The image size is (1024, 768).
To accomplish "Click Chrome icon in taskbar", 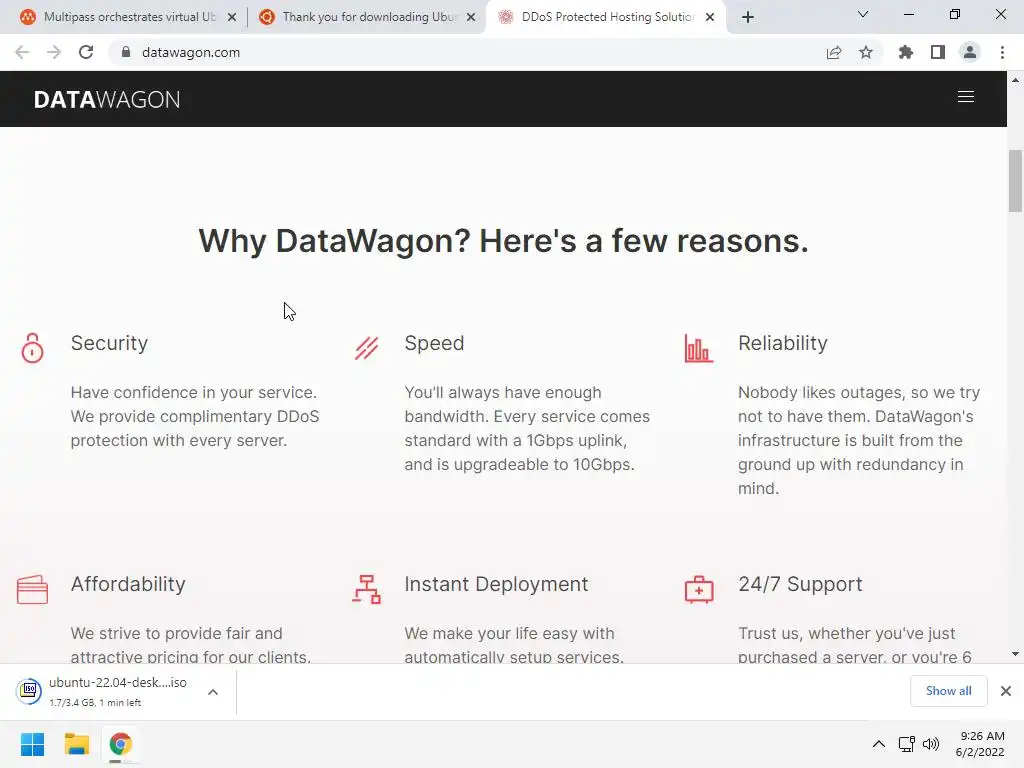I will tap(120, 744).
